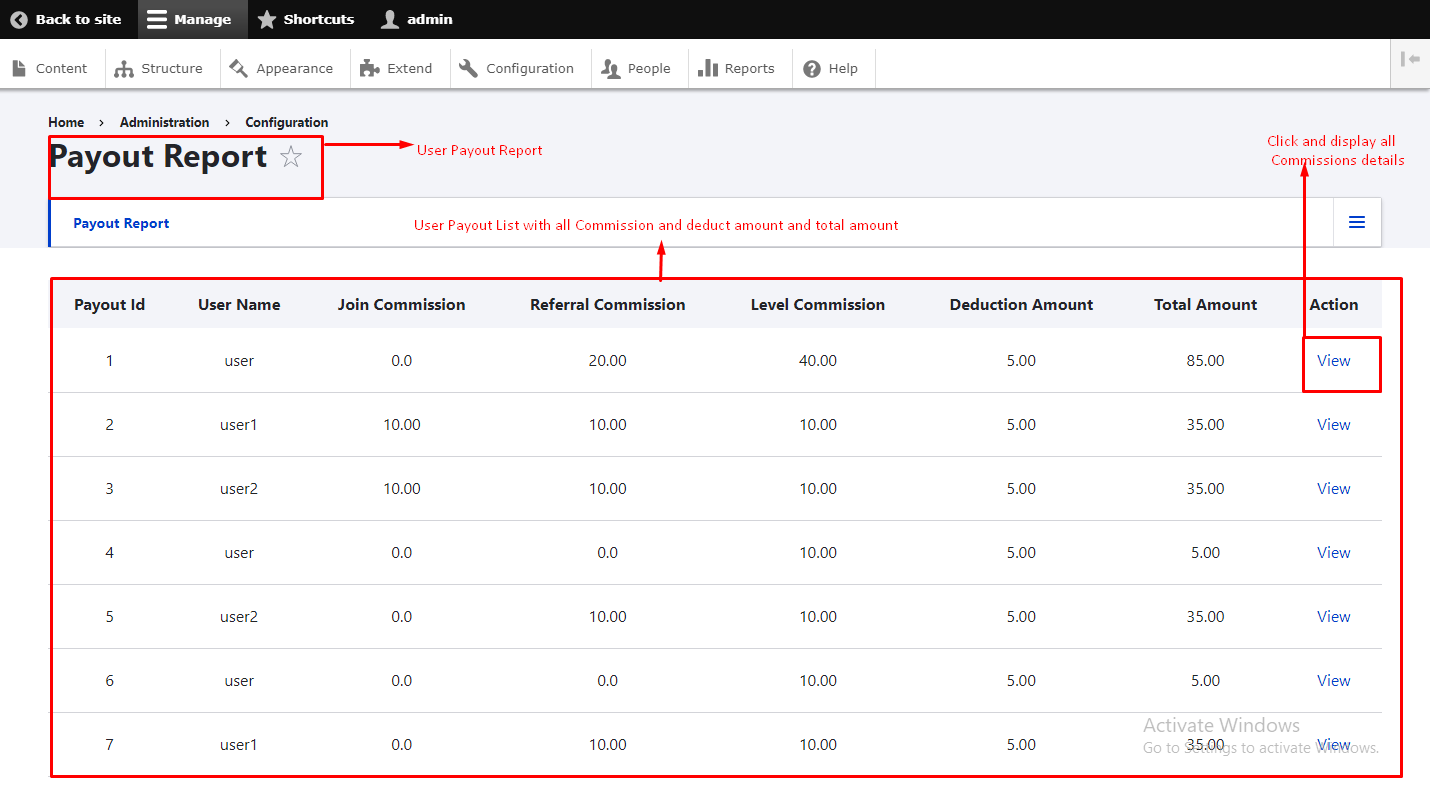
Task: Select the Payout Report tab
Action: point(121,223)
